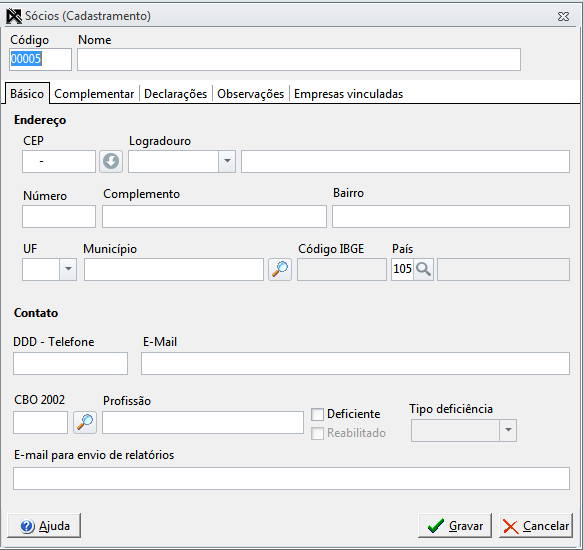Enable the Deficiente checkbox

317,414
